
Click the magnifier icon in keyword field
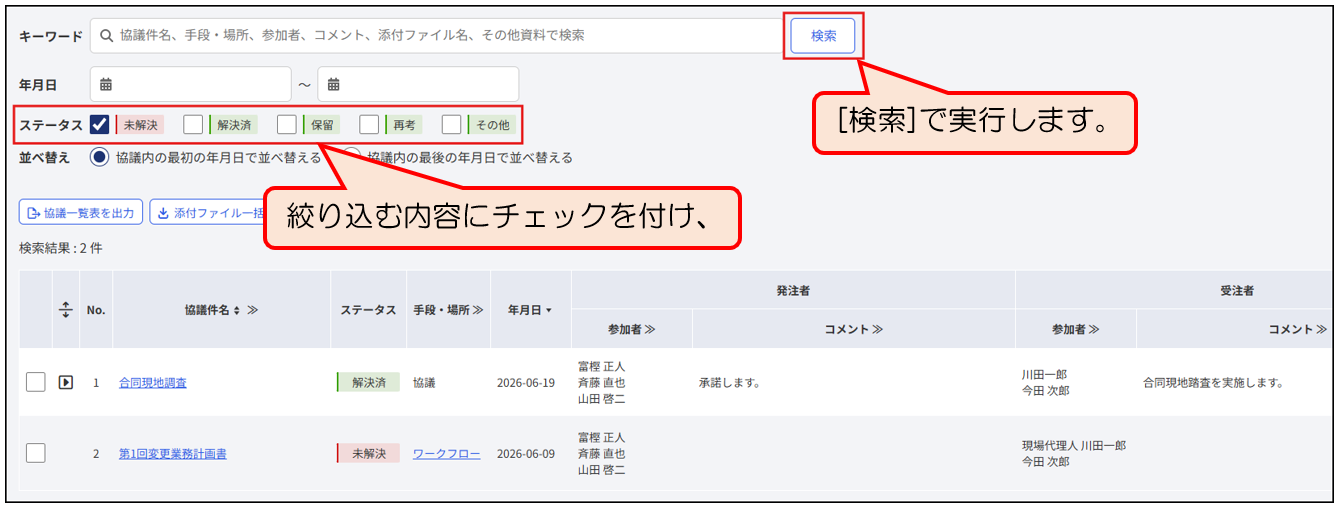105,35
